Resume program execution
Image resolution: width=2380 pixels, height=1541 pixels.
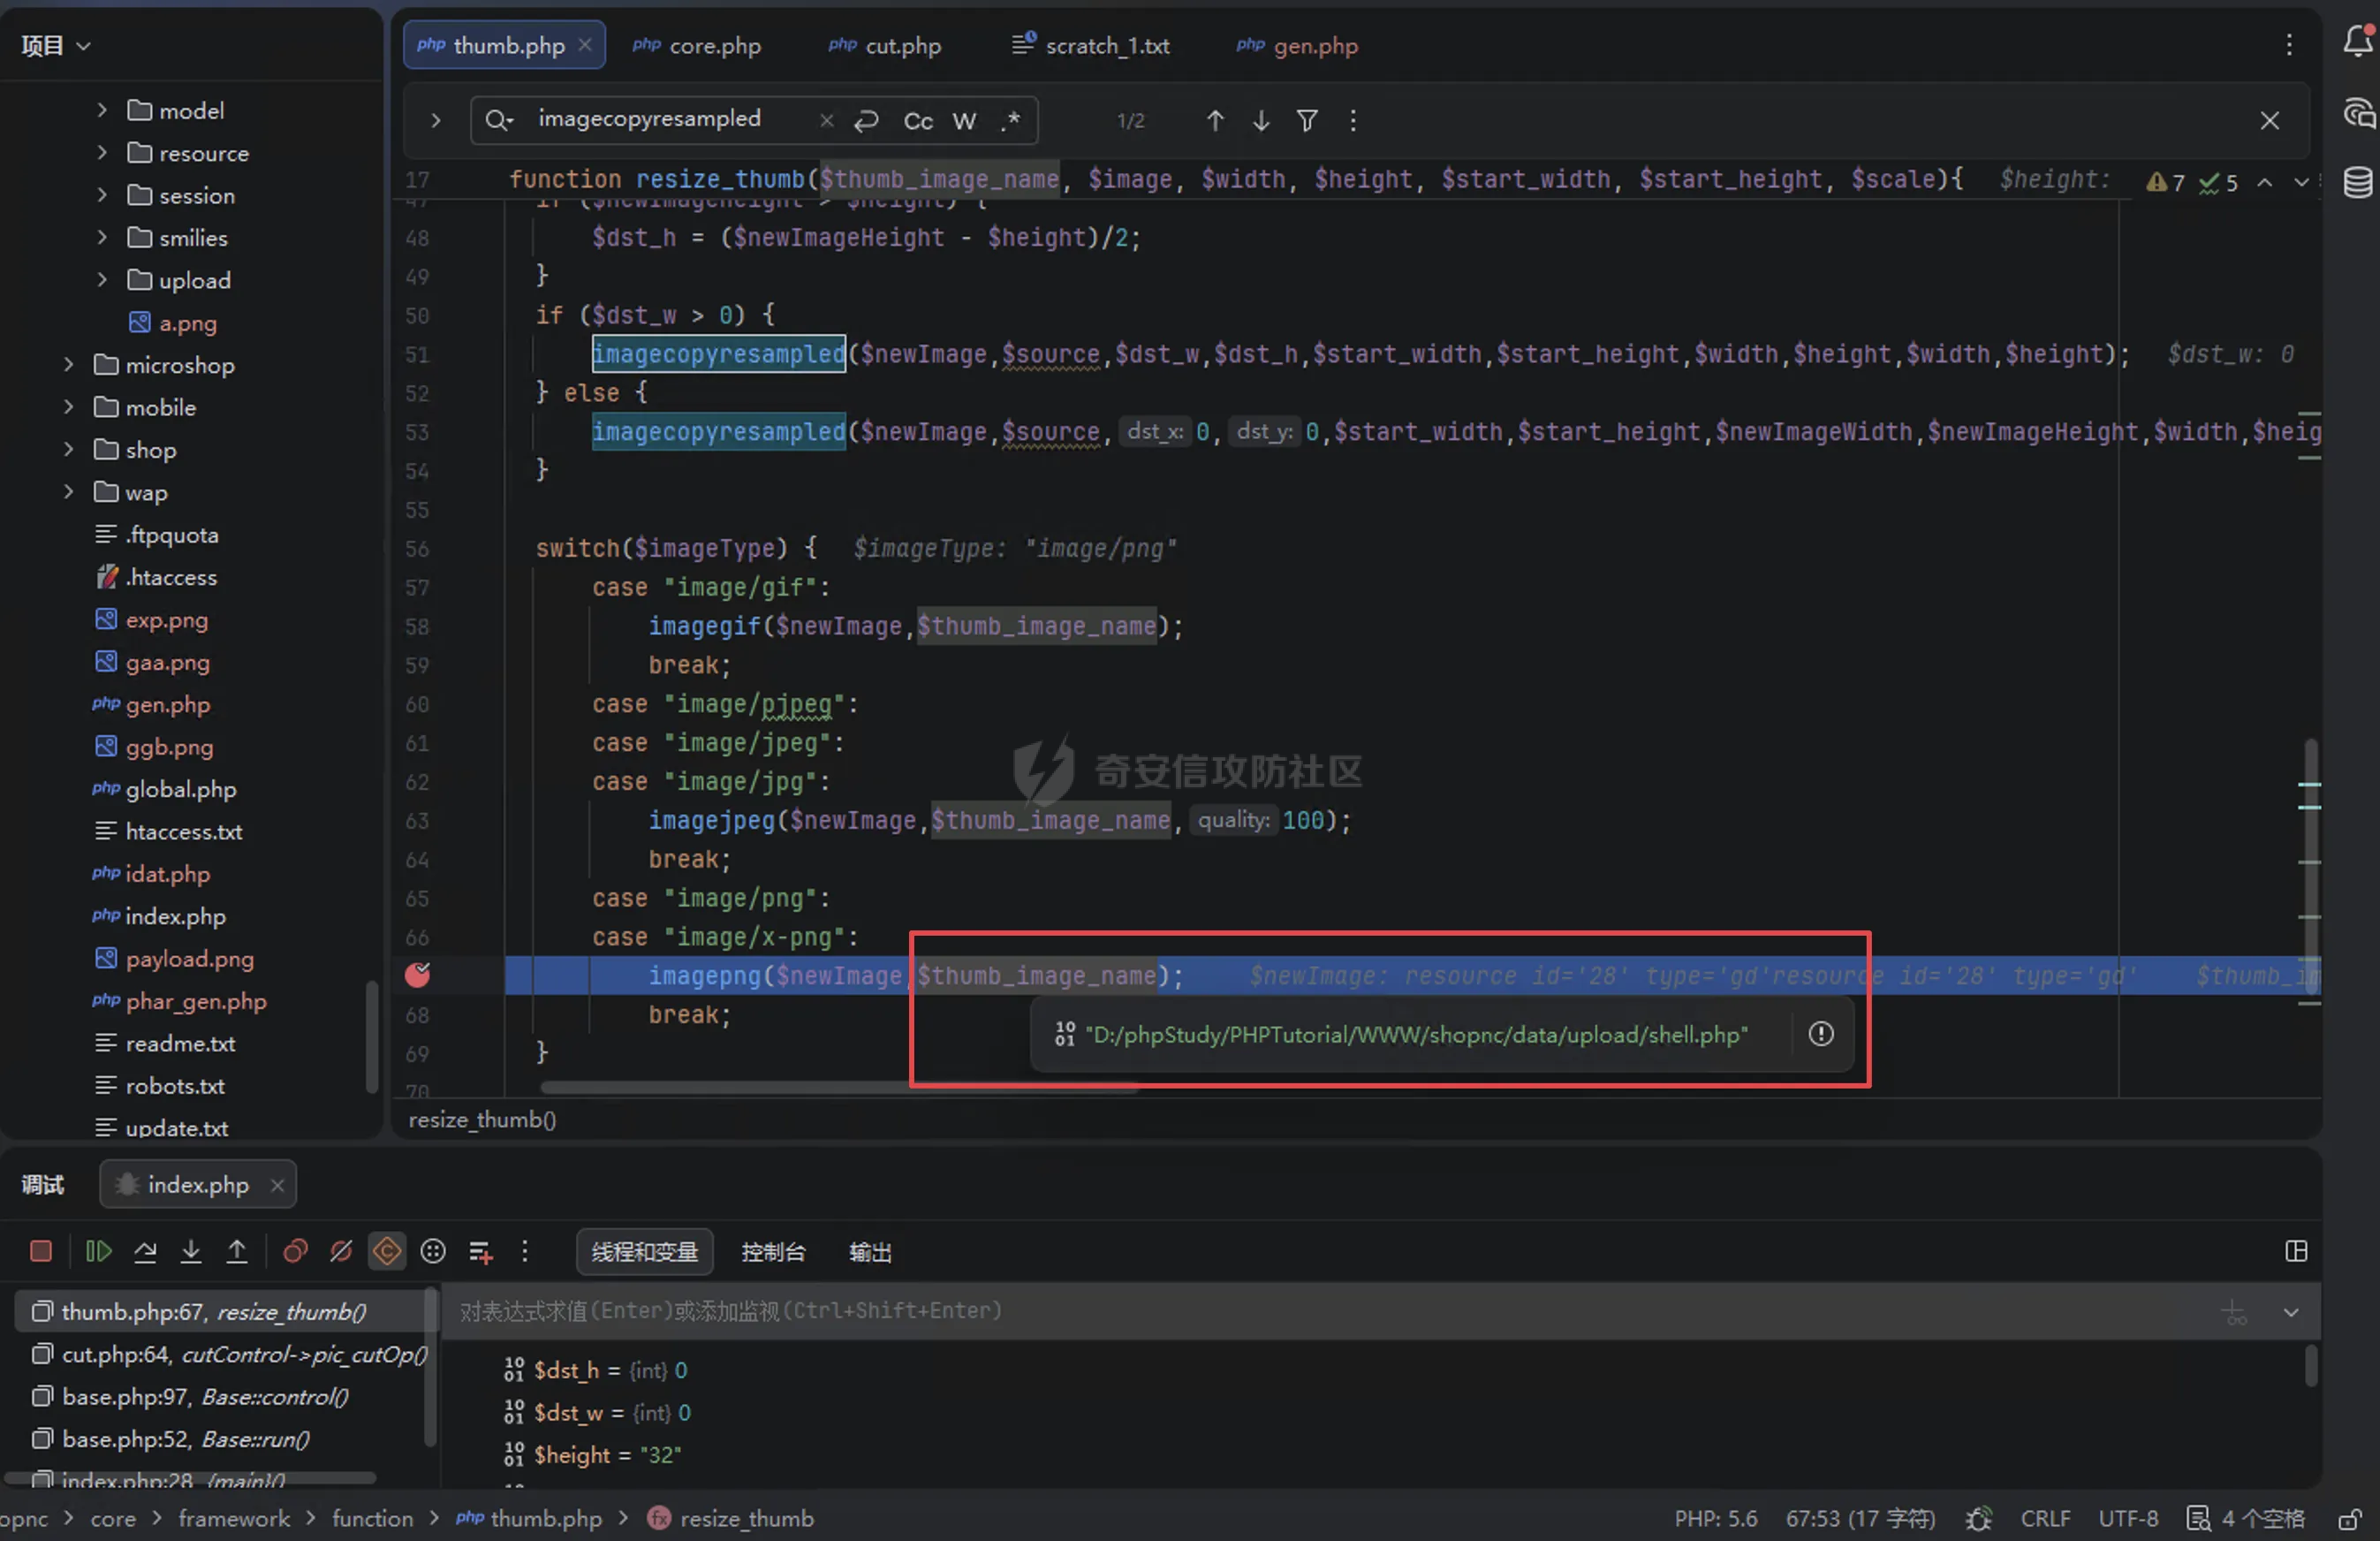(x=98, y=1251)
